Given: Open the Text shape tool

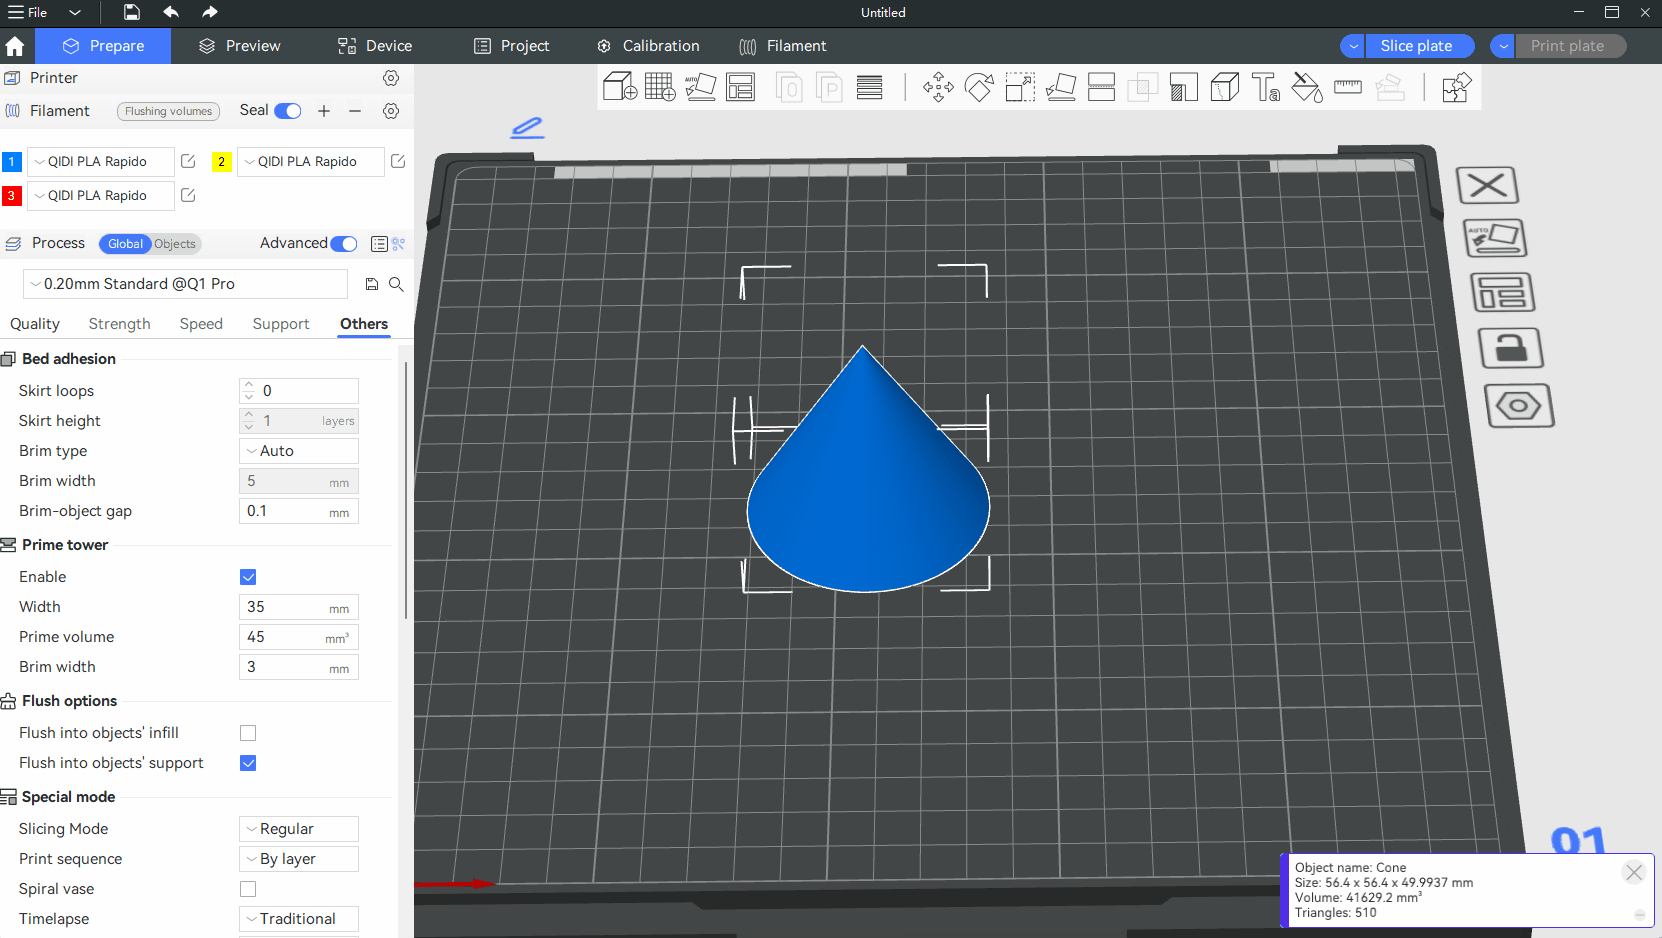Looking at the screenshot, I should click(1265, 88).
